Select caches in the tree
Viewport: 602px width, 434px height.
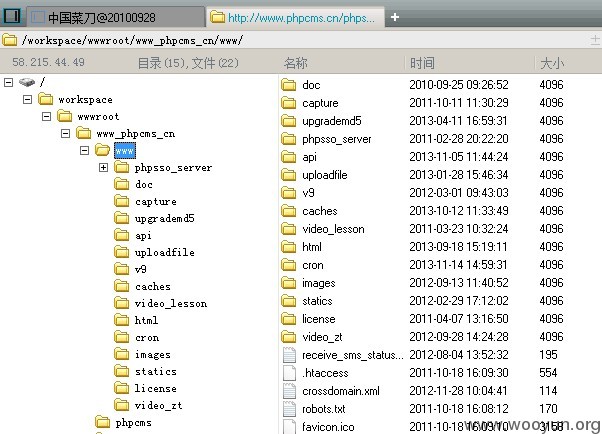coord(152,287)
